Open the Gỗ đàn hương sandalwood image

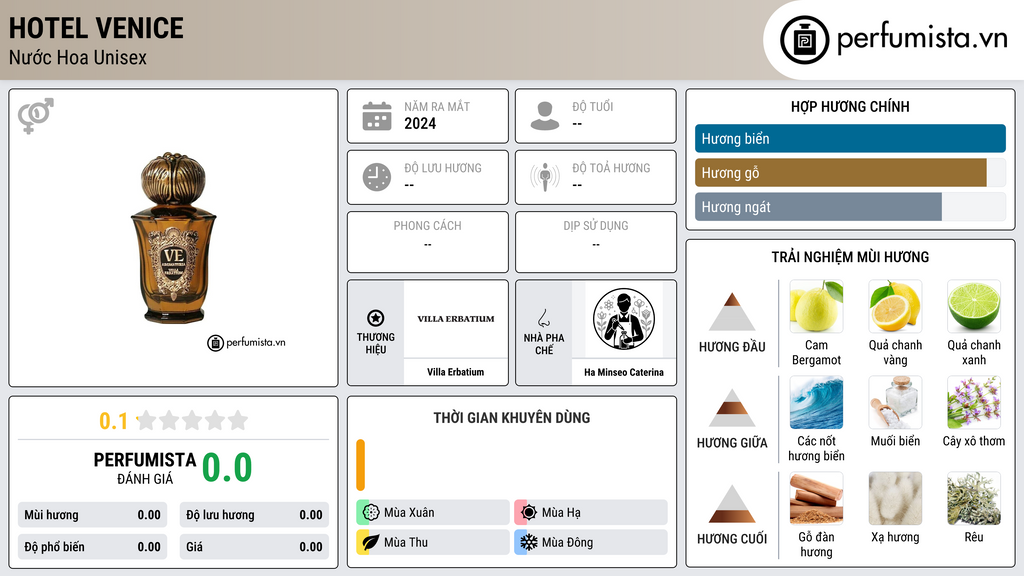(816, 498)
